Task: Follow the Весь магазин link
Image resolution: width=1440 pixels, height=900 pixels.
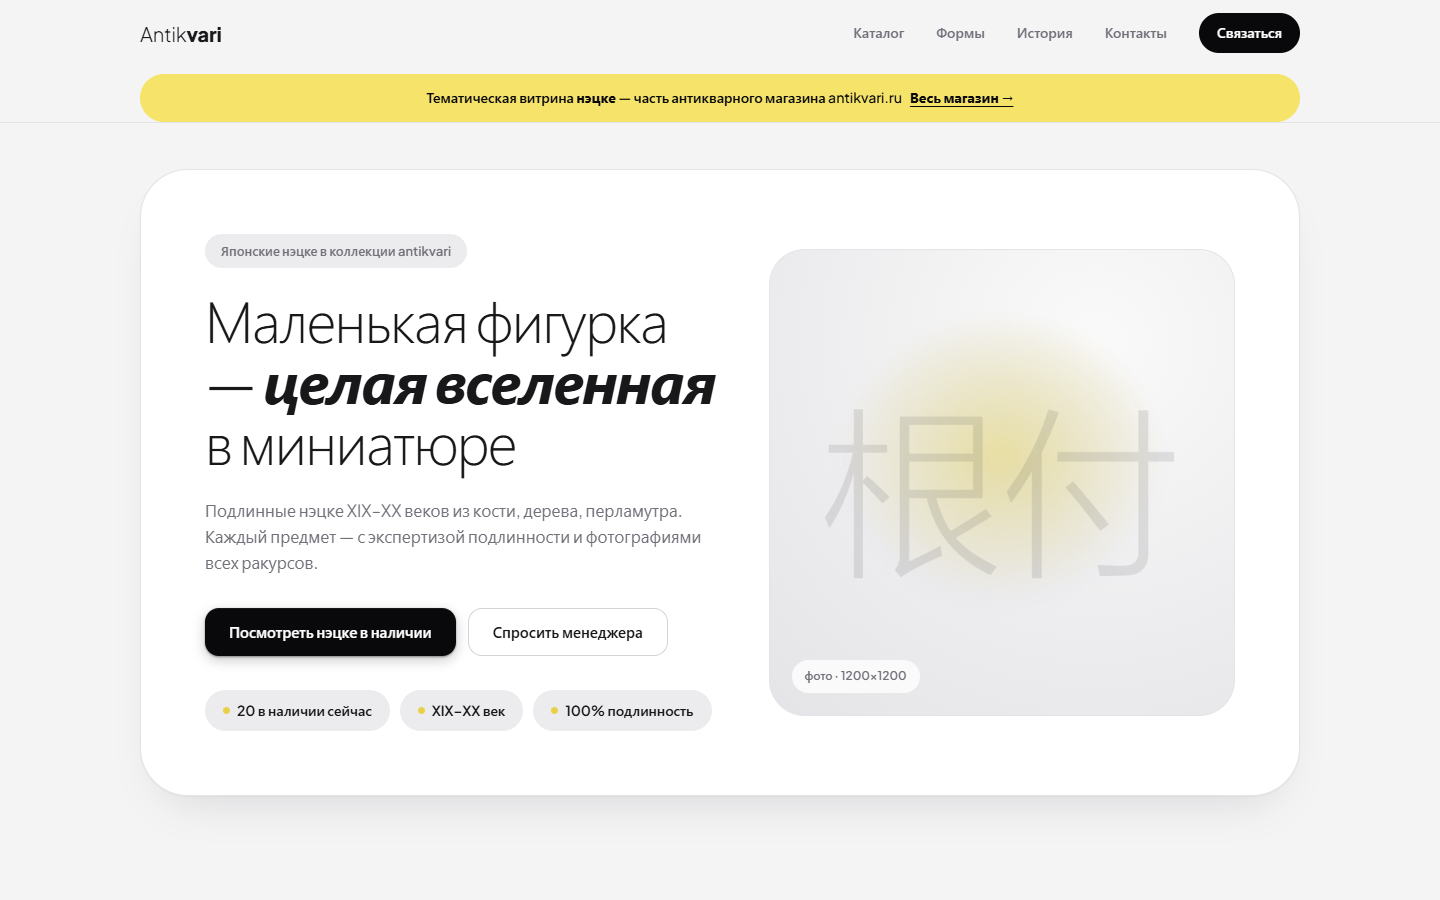Action: (961, 98)
